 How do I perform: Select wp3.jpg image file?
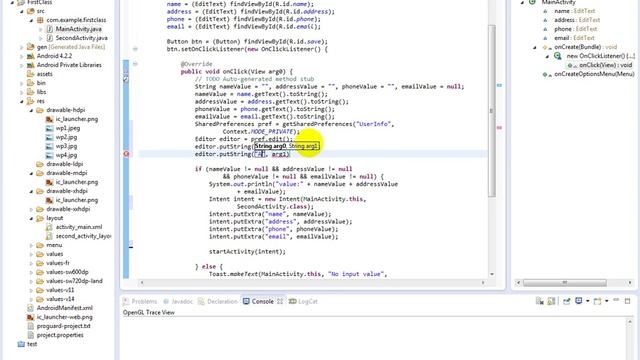(x=67, y=146)
